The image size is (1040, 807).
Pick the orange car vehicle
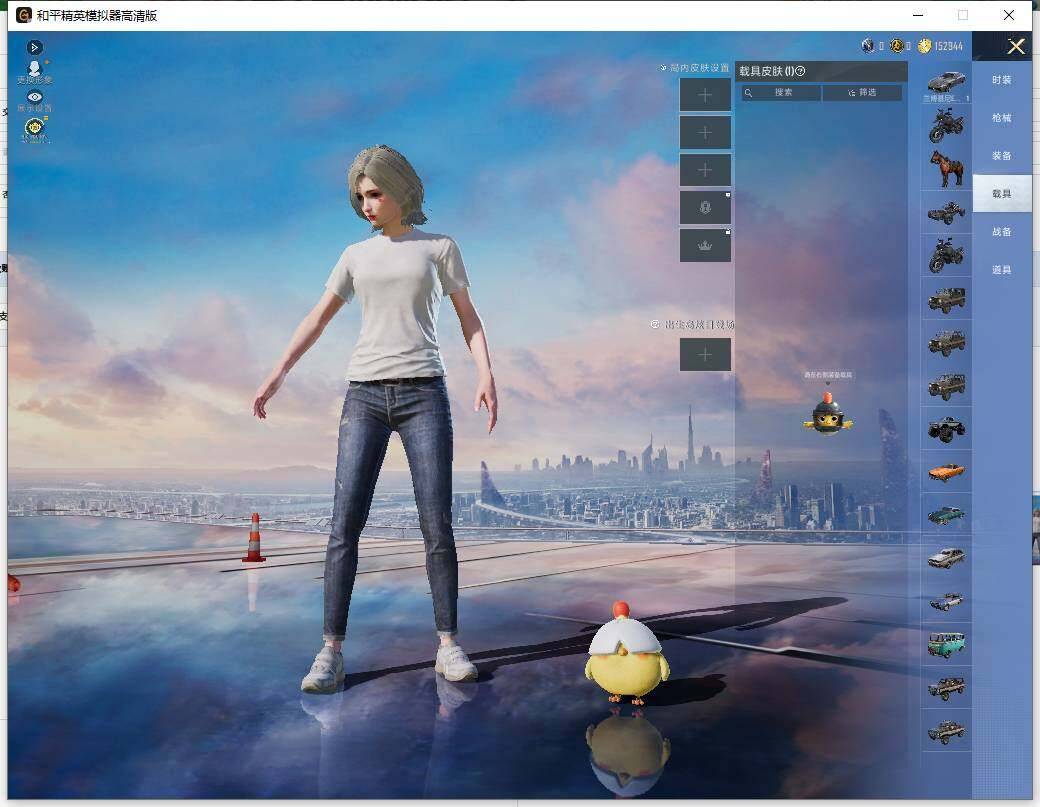click(946, 472)
